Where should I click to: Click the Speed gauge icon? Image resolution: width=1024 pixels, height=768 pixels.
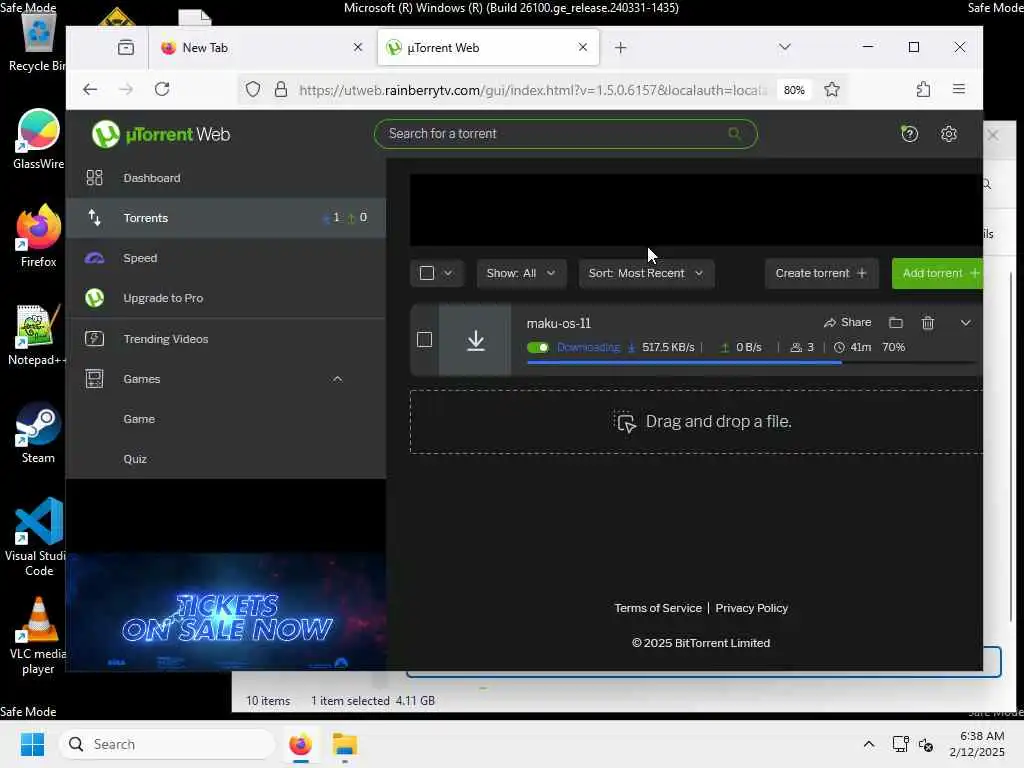click(95, 258)
